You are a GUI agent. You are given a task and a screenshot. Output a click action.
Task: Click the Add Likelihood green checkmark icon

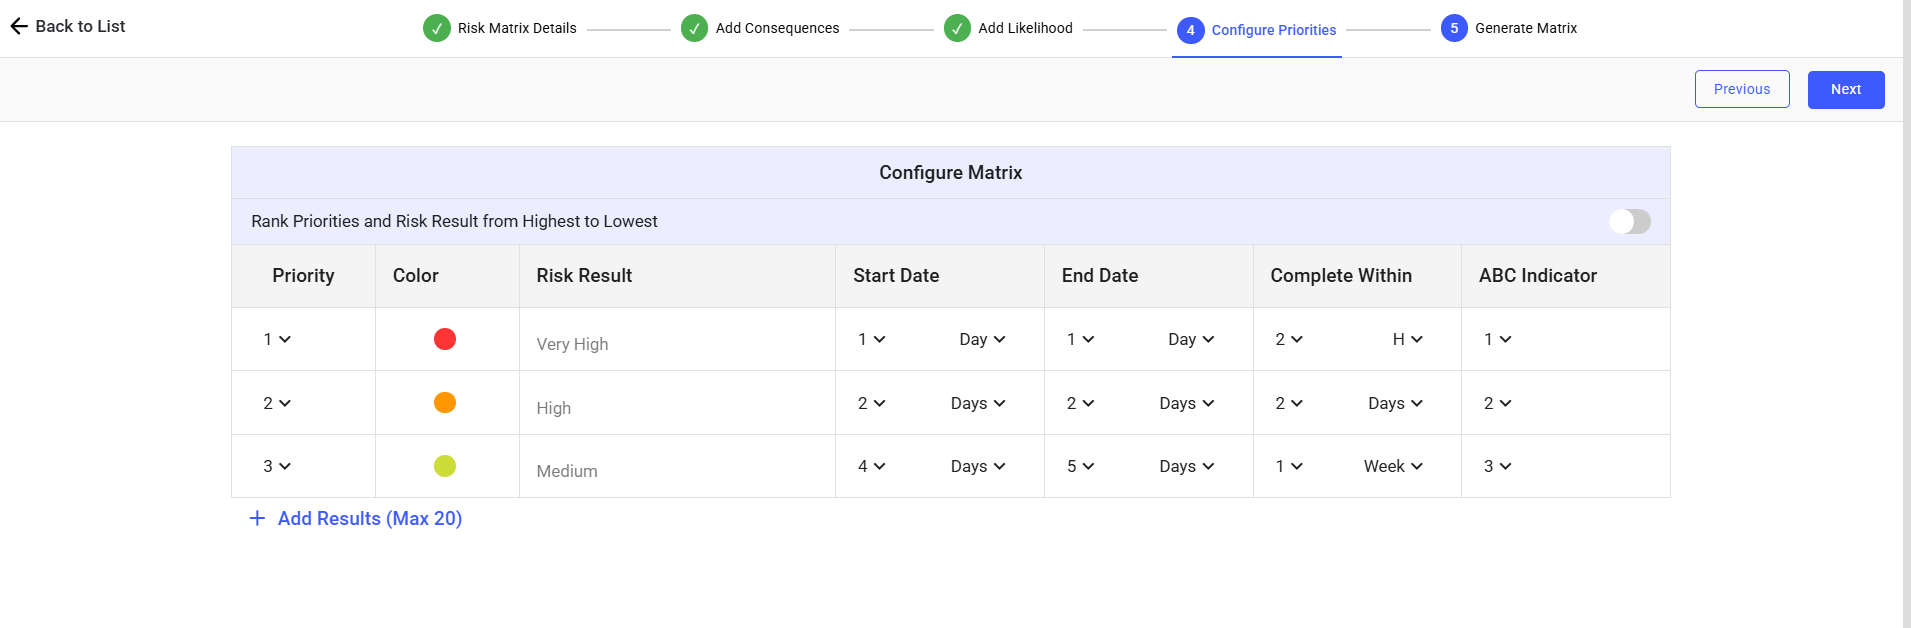pos(957,28)
